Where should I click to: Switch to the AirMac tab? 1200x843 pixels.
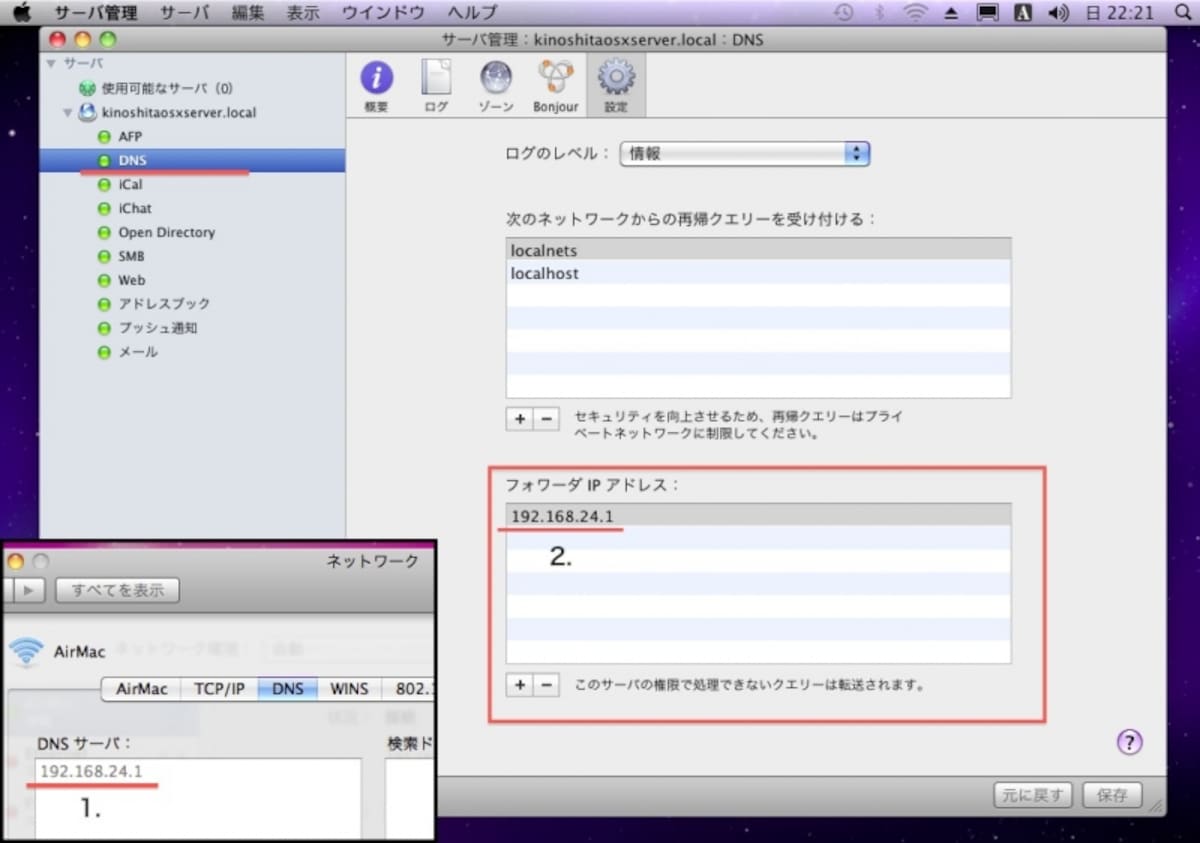(142, 689)
